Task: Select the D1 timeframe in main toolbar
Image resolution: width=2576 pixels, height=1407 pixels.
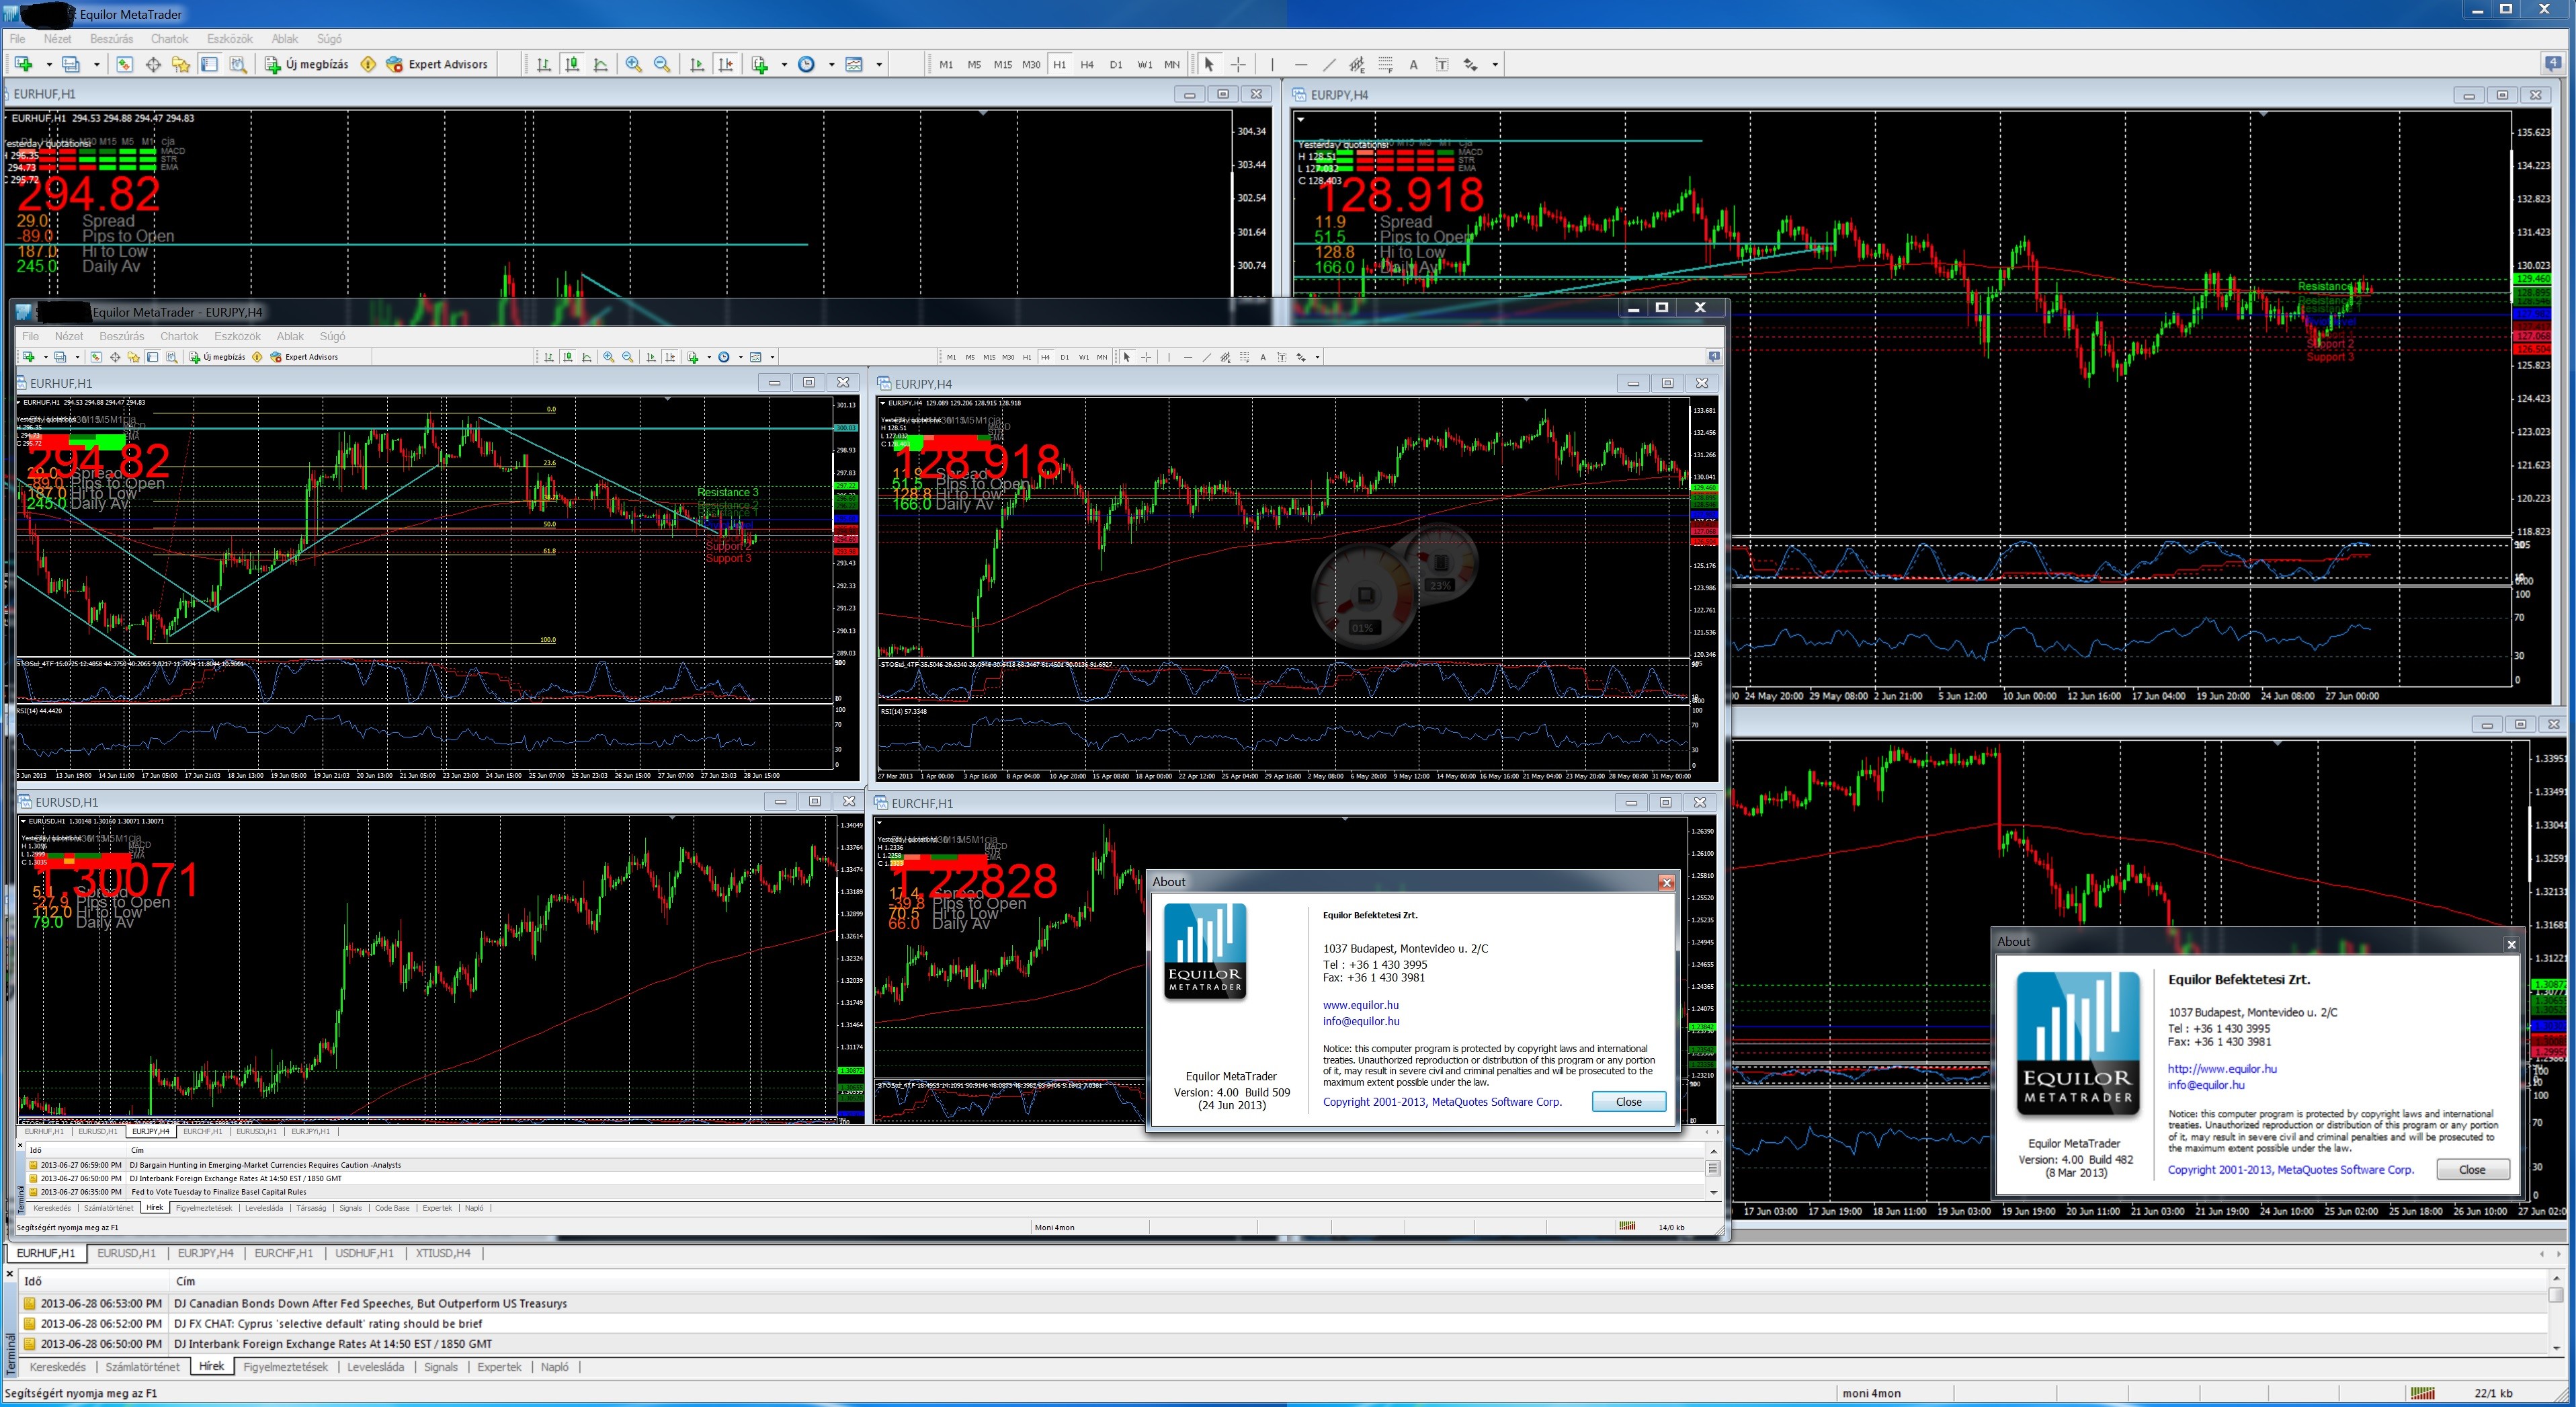Action: (x=1116, y=65)
